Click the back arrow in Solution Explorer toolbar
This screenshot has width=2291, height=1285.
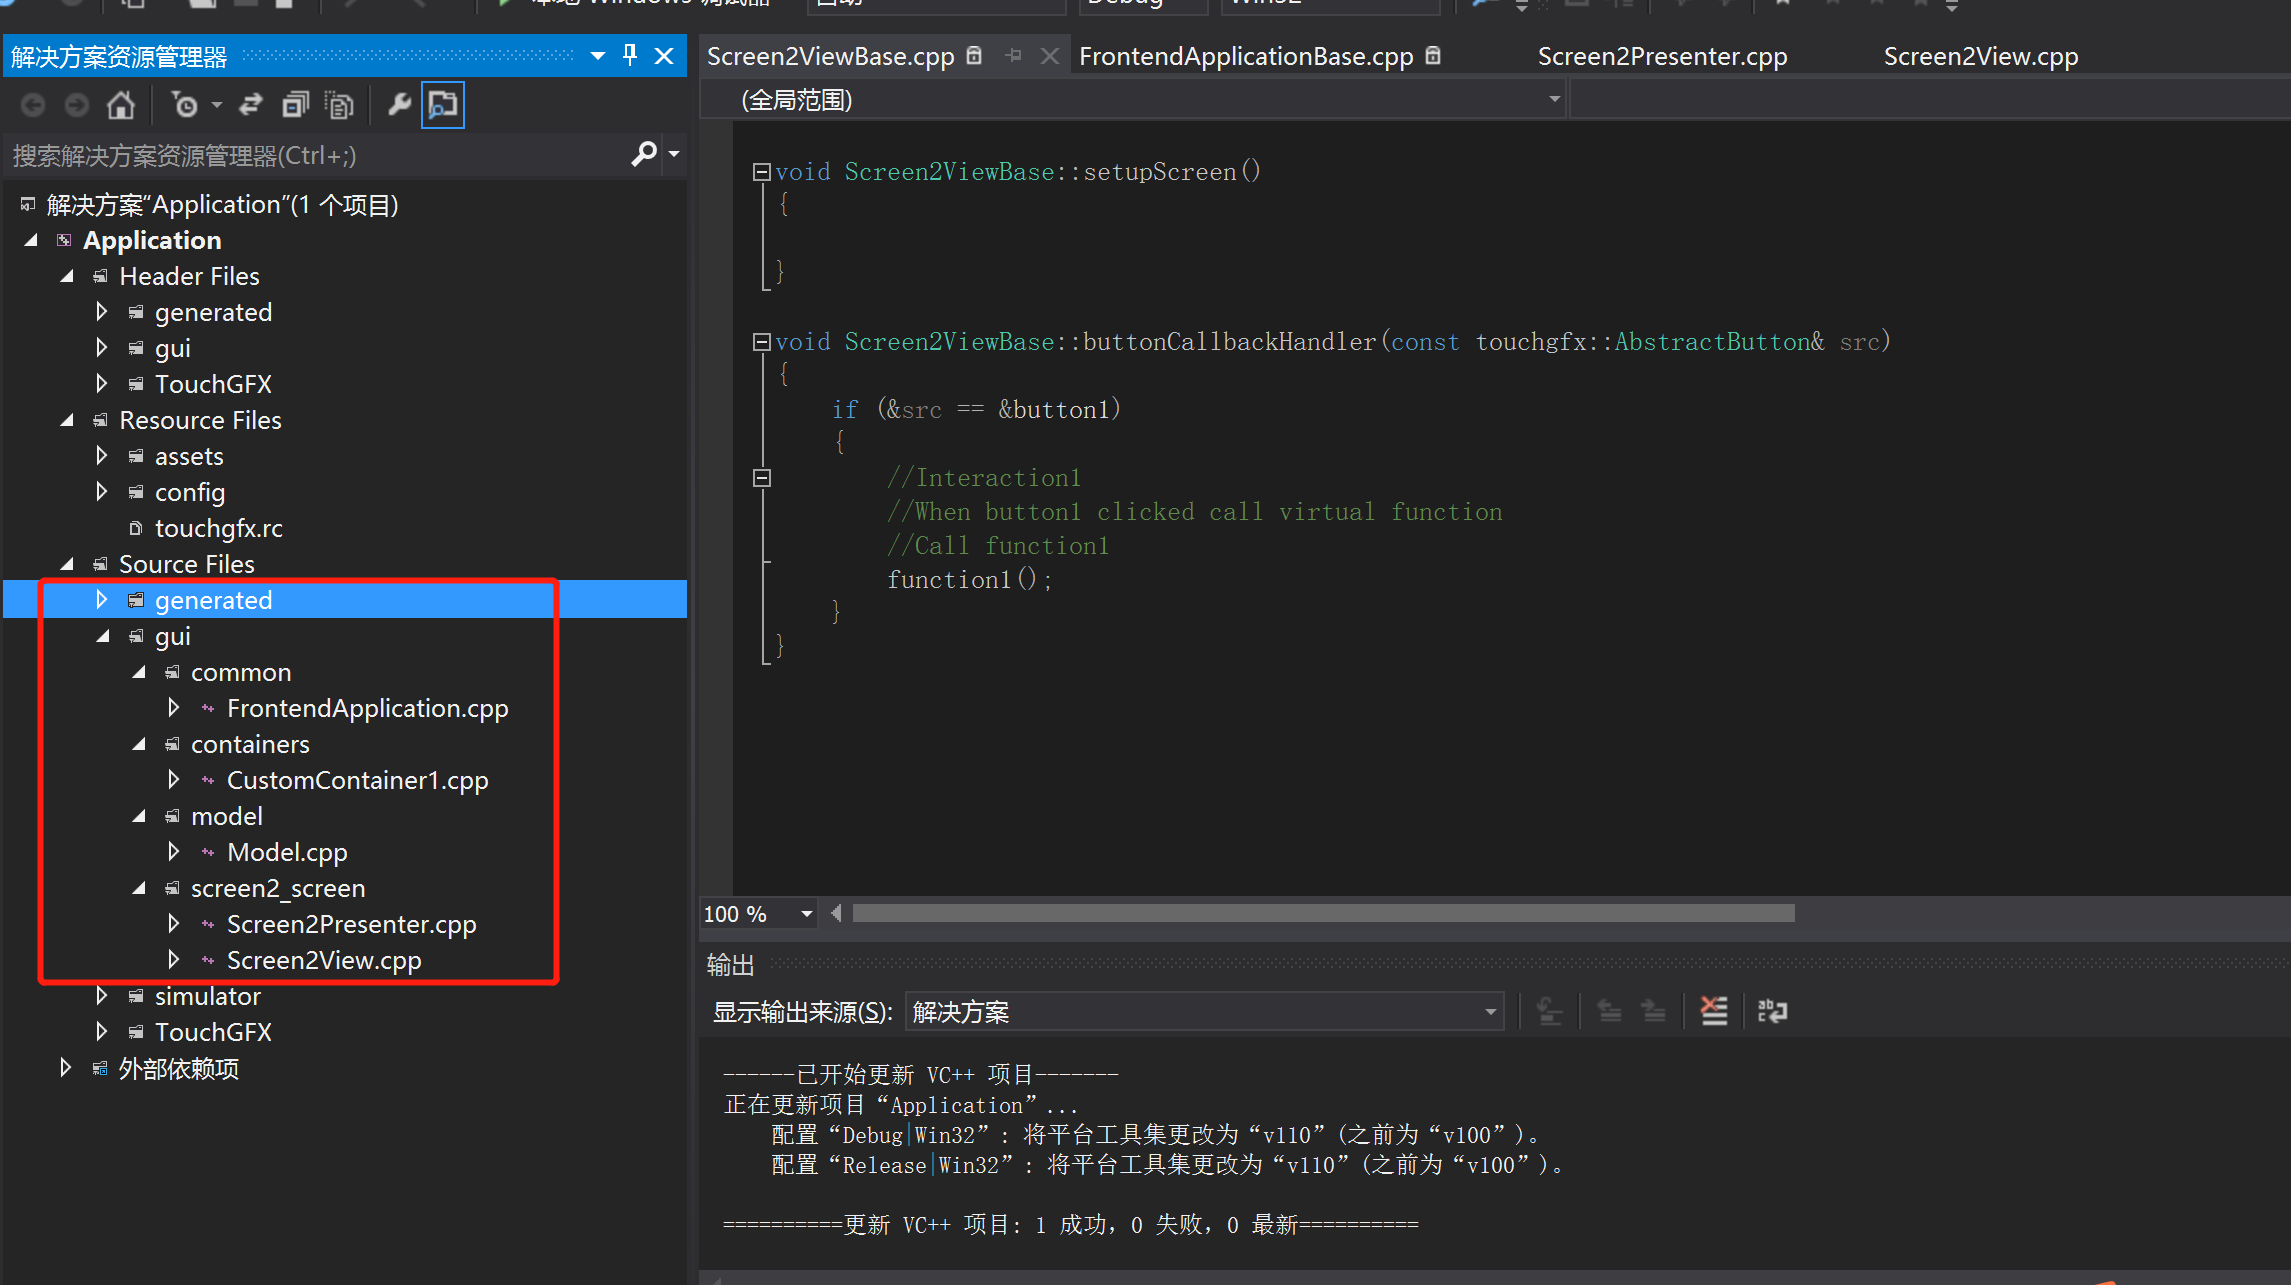click(33, 105)
